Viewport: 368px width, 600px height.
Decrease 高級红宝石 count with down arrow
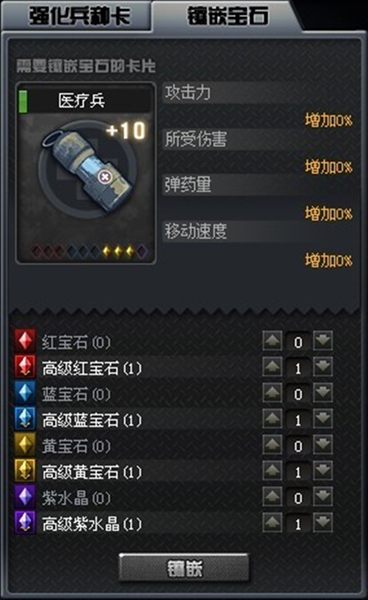323,367
